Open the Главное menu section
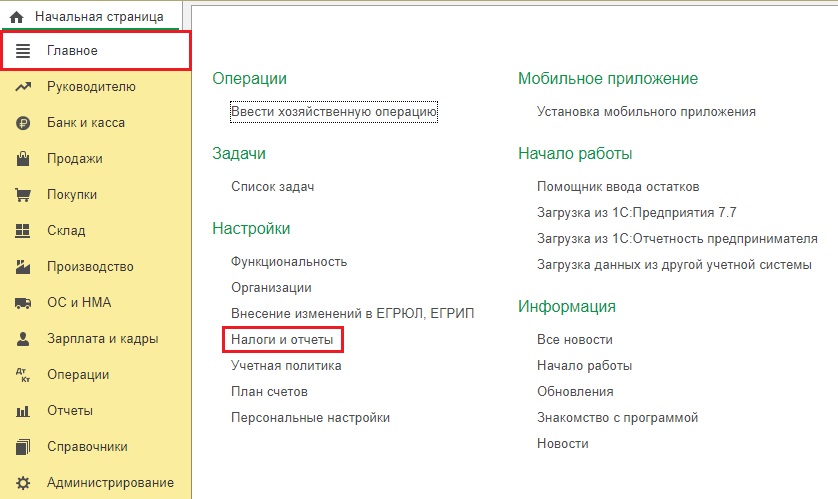This screenshot has width=838, height=499. (72, 51)
